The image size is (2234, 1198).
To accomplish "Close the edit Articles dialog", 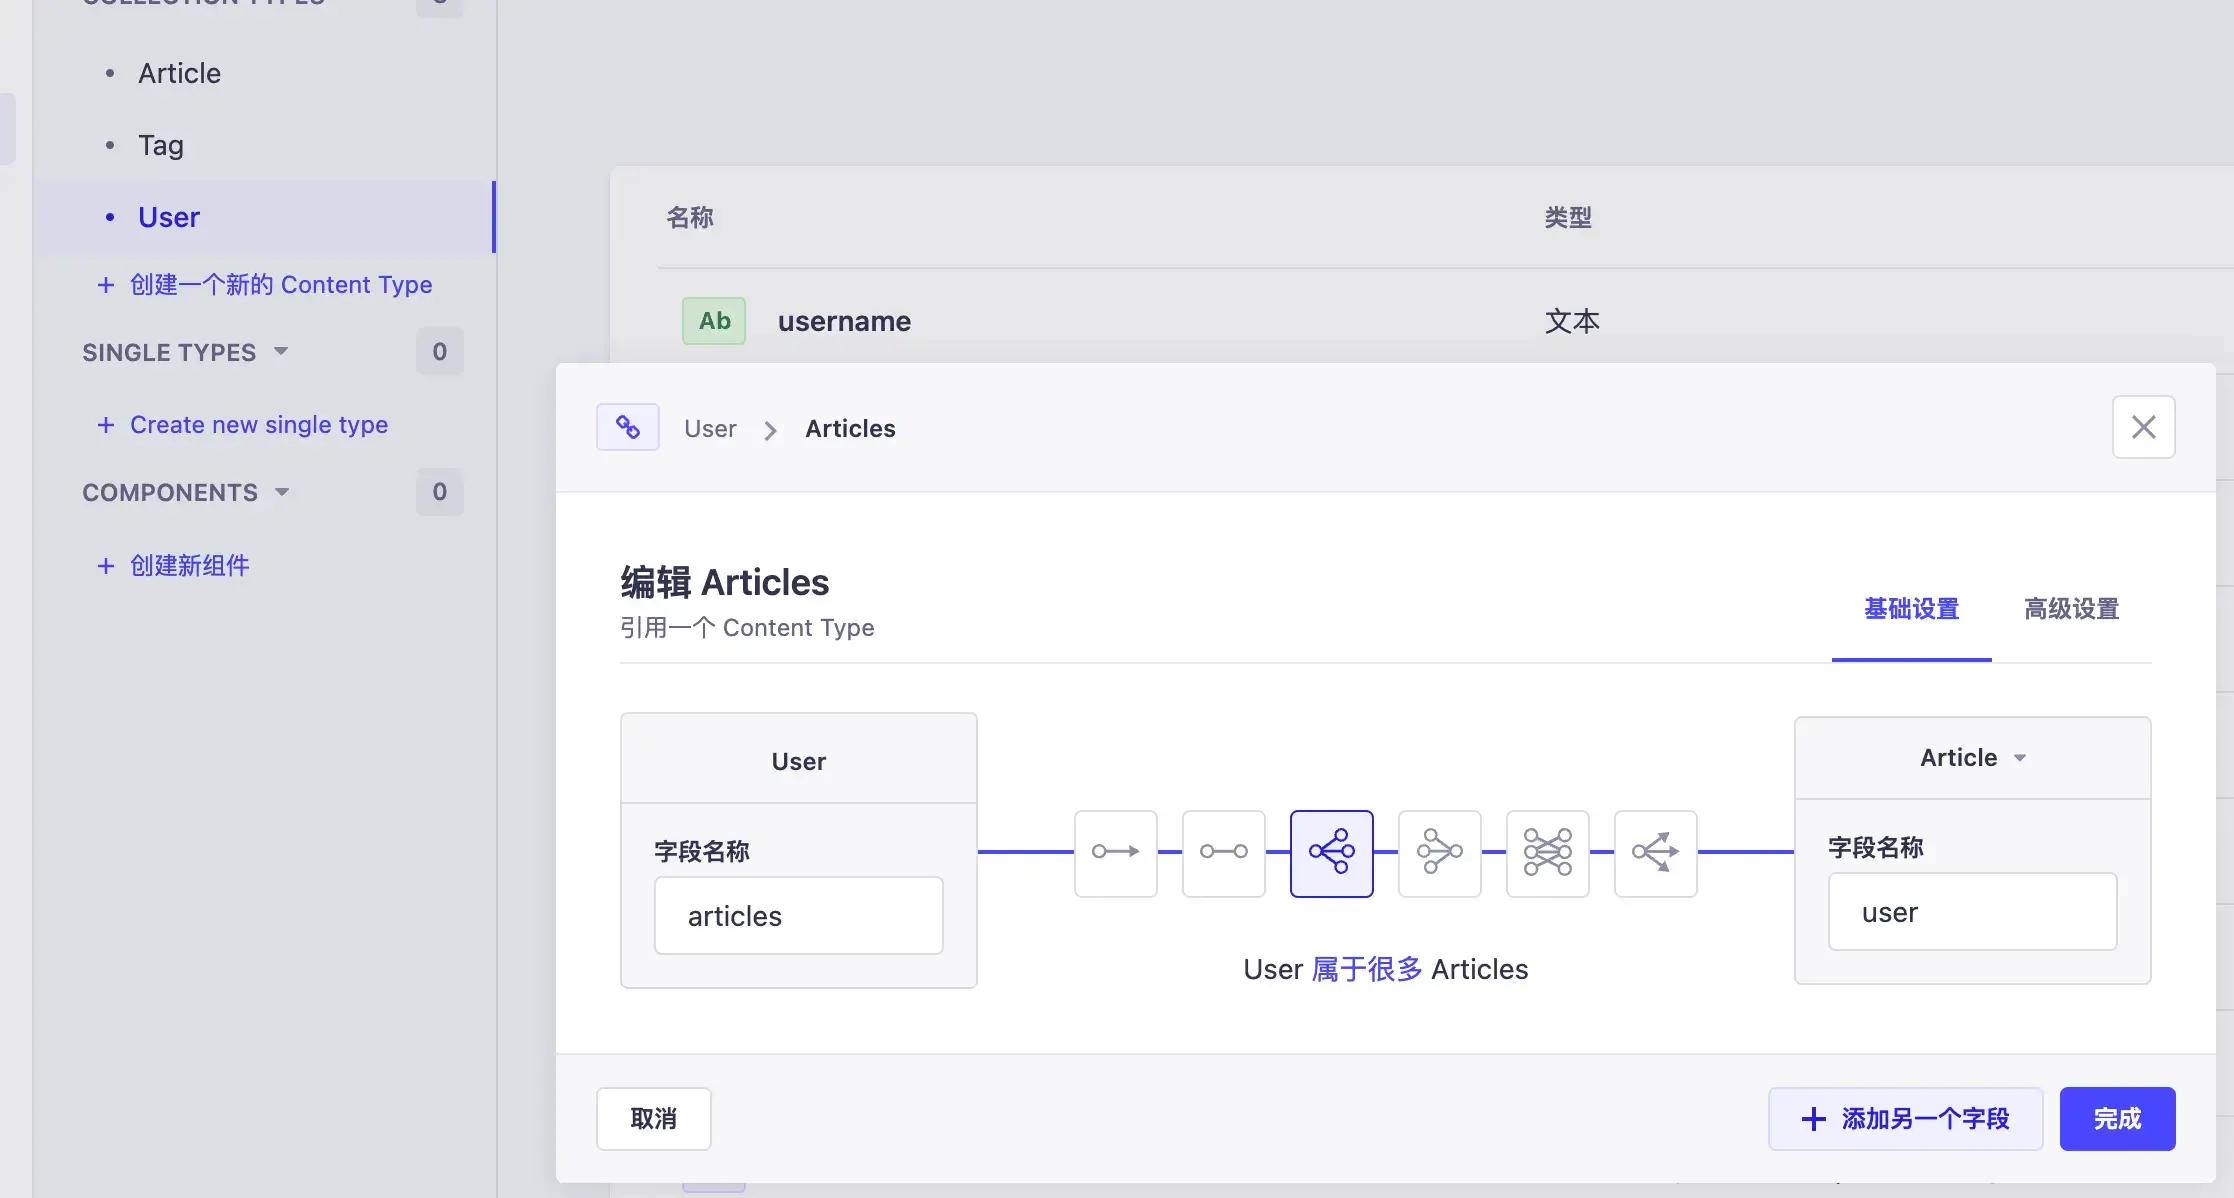I will [x=2143, y=428].
